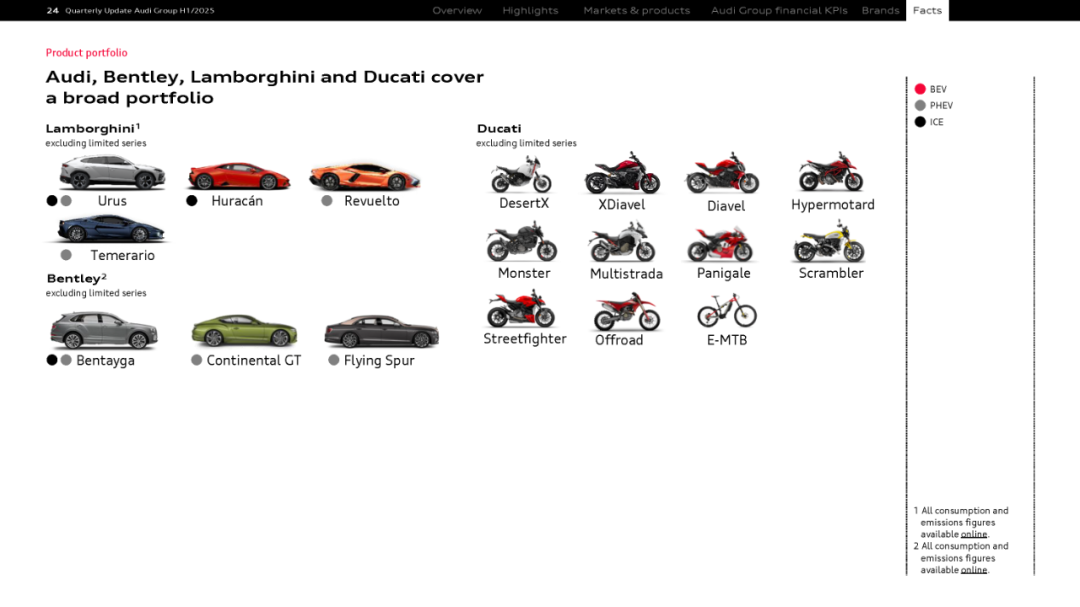Click the E-MTB bicycle image
Image resolution: width=1080 pixels, height=607 pixels.
click(727, 311)
